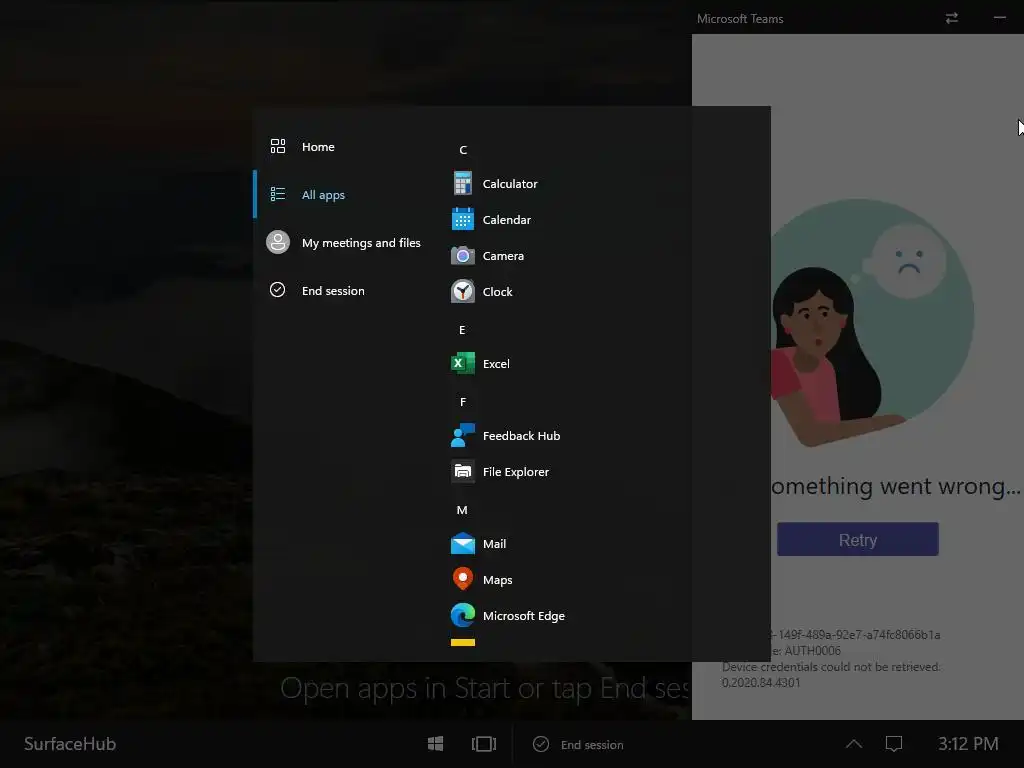Click the Microsoft Edge label
Viewport: 1024px width, 768px height.
[x=523, y=616]
